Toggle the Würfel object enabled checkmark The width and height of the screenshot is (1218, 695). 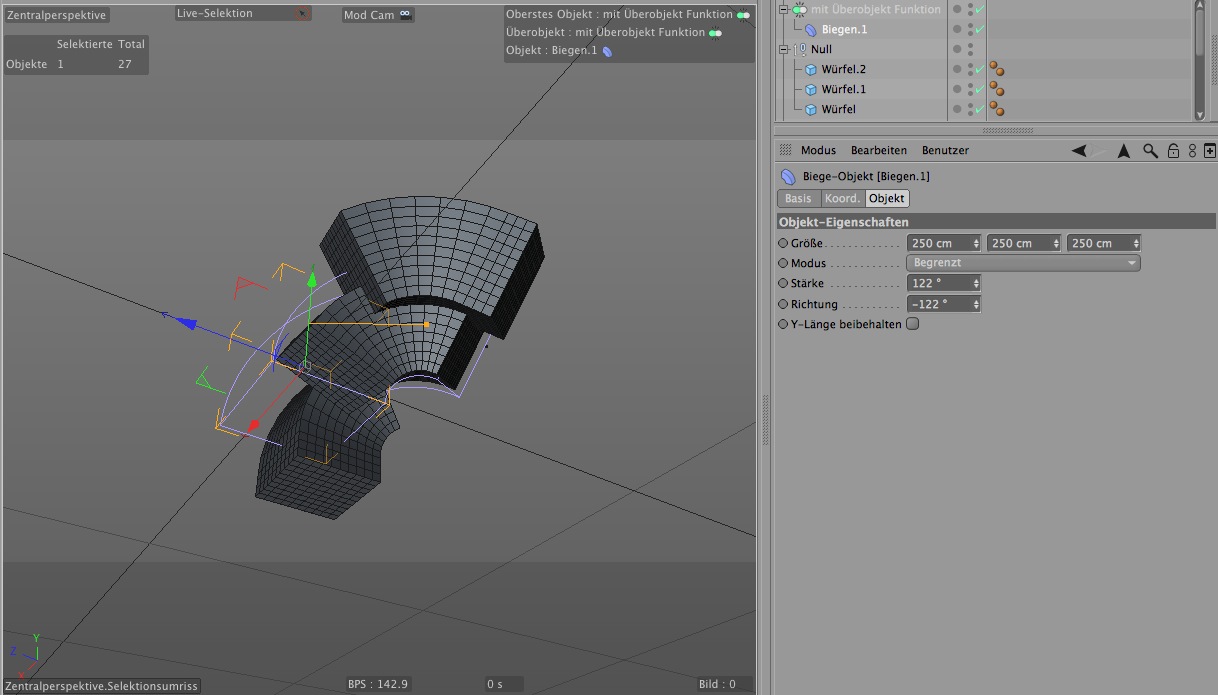pyautogui.click(x=980, y=109)
